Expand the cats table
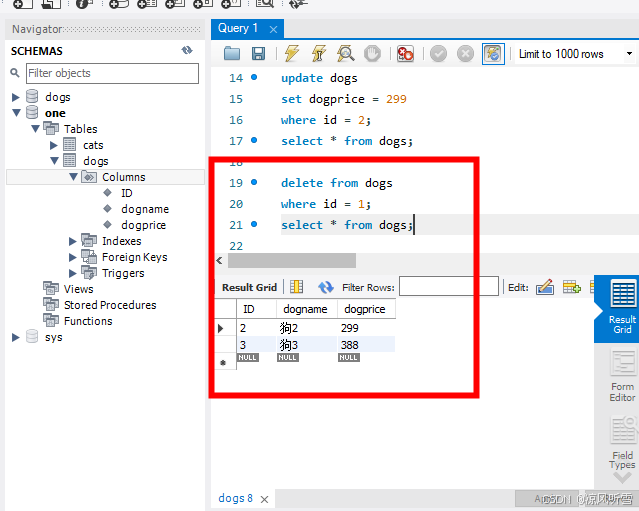 [x=53, y=145]
